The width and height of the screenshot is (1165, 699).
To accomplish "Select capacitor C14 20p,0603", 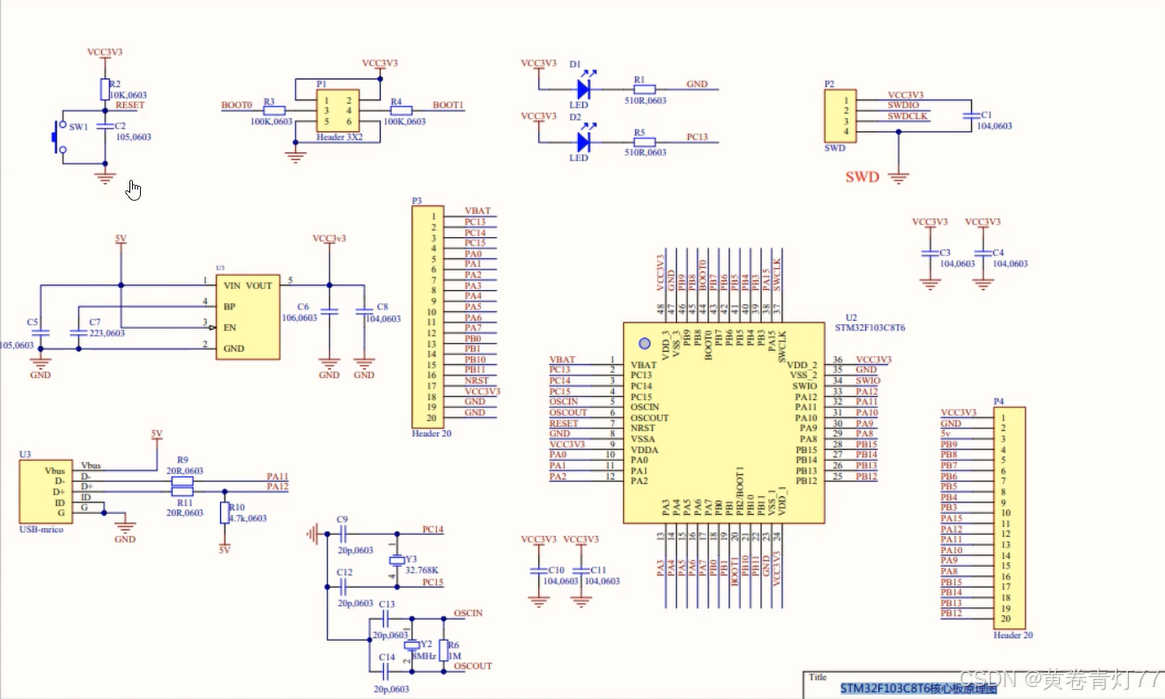I will point(386,672).
